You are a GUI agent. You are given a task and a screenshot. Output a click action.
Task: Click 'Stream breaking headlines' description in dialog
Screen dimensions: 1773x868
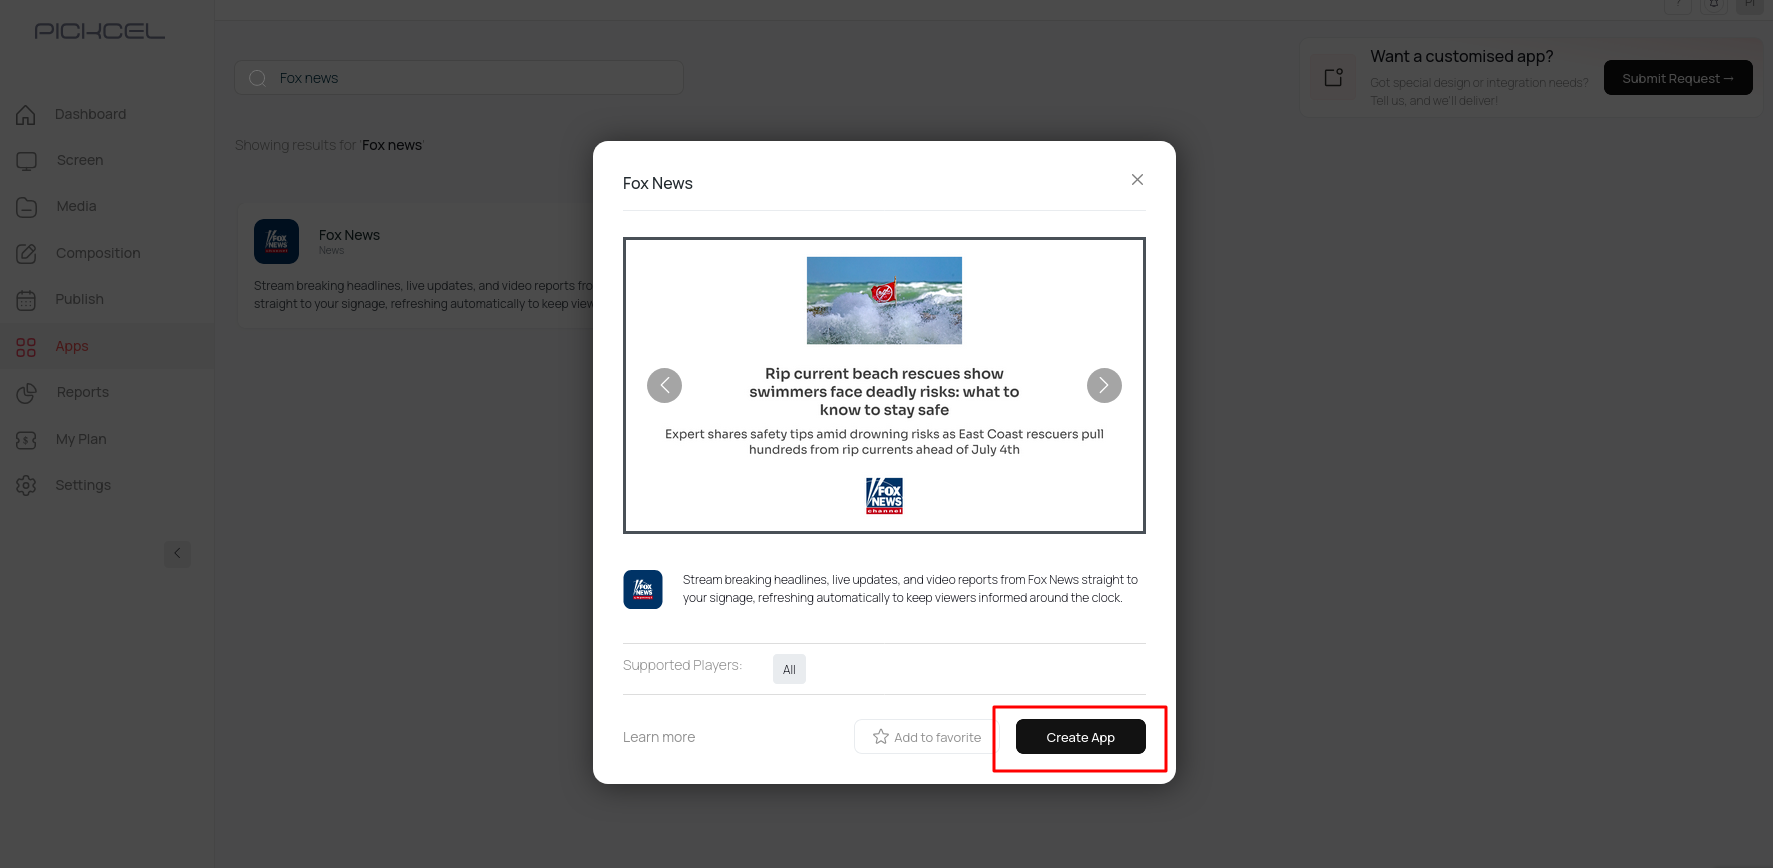(x=910, y=589)
